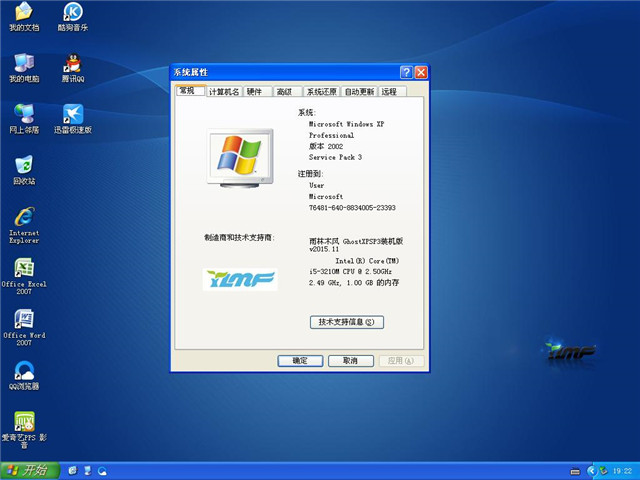Switch to 系统还原 tab

point(321,91)
